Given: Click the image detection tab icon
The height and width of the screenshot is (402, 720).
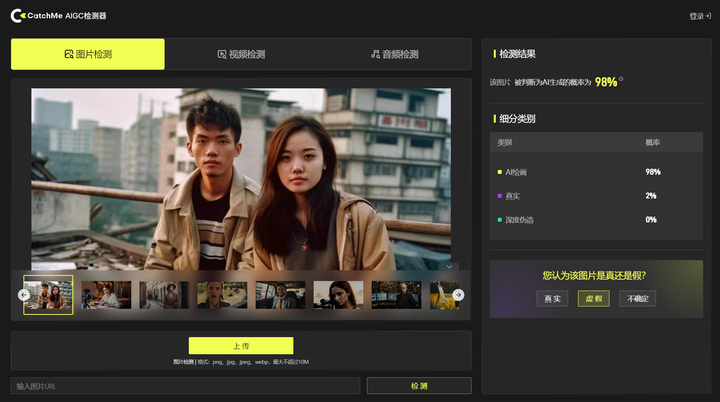Looking at the screenshot, I should pos(69,54).
